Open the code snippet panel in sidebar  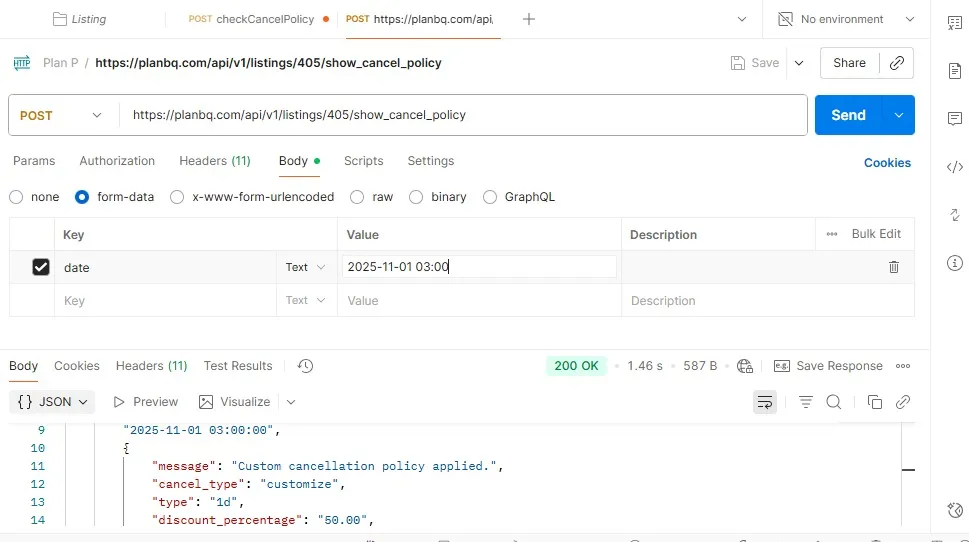pyautogui.click(x=954, y=167)
